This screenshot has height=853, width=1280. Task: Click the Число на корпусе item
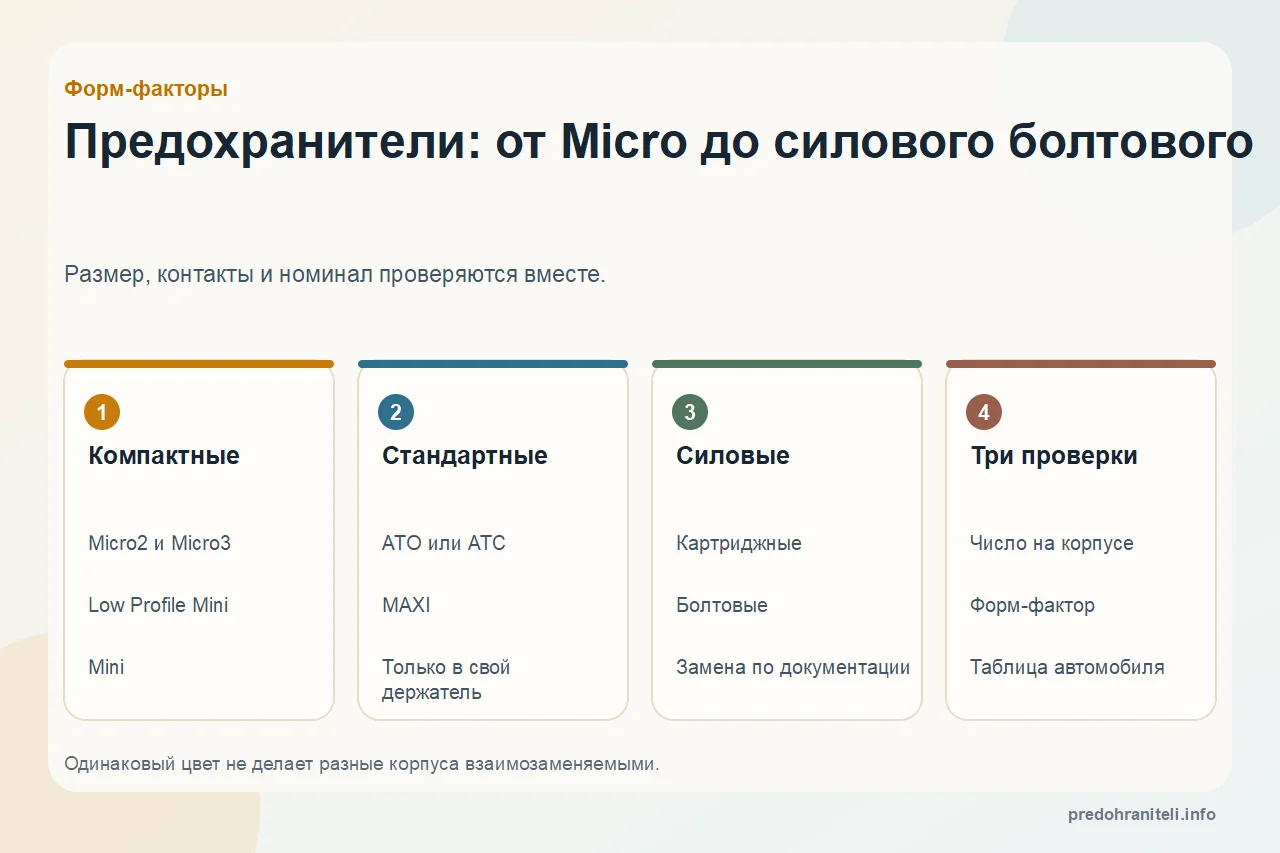point(1052,543)
